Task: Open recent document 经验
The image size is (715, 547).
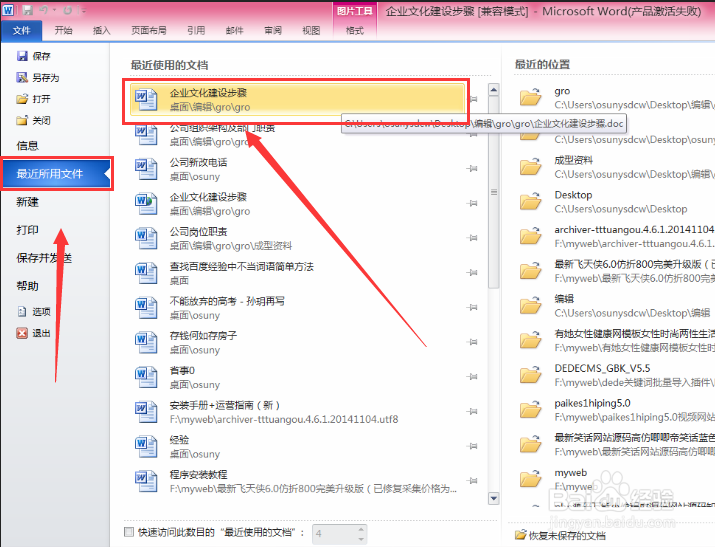Action: pyautogui.click(x=297, y=446)
